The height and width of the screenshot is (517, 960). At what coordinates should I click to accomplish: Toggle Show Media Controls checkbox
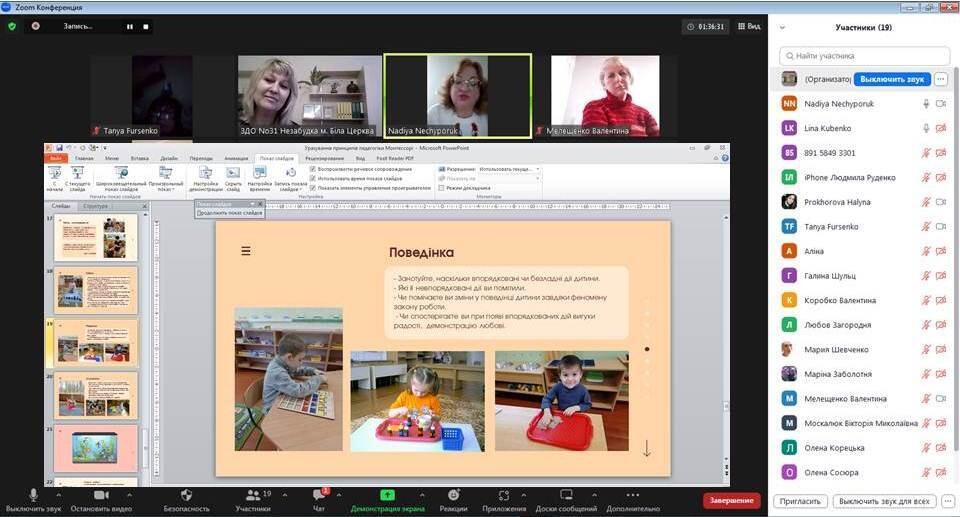[x=313, y=188]
